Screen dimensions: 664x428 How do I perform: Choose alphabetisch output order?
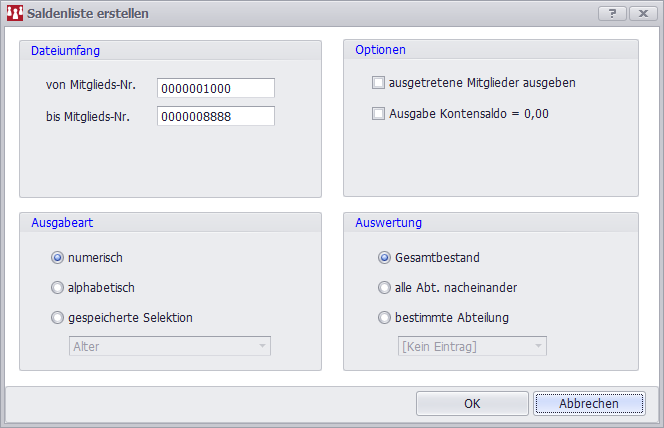pos(57,288)
